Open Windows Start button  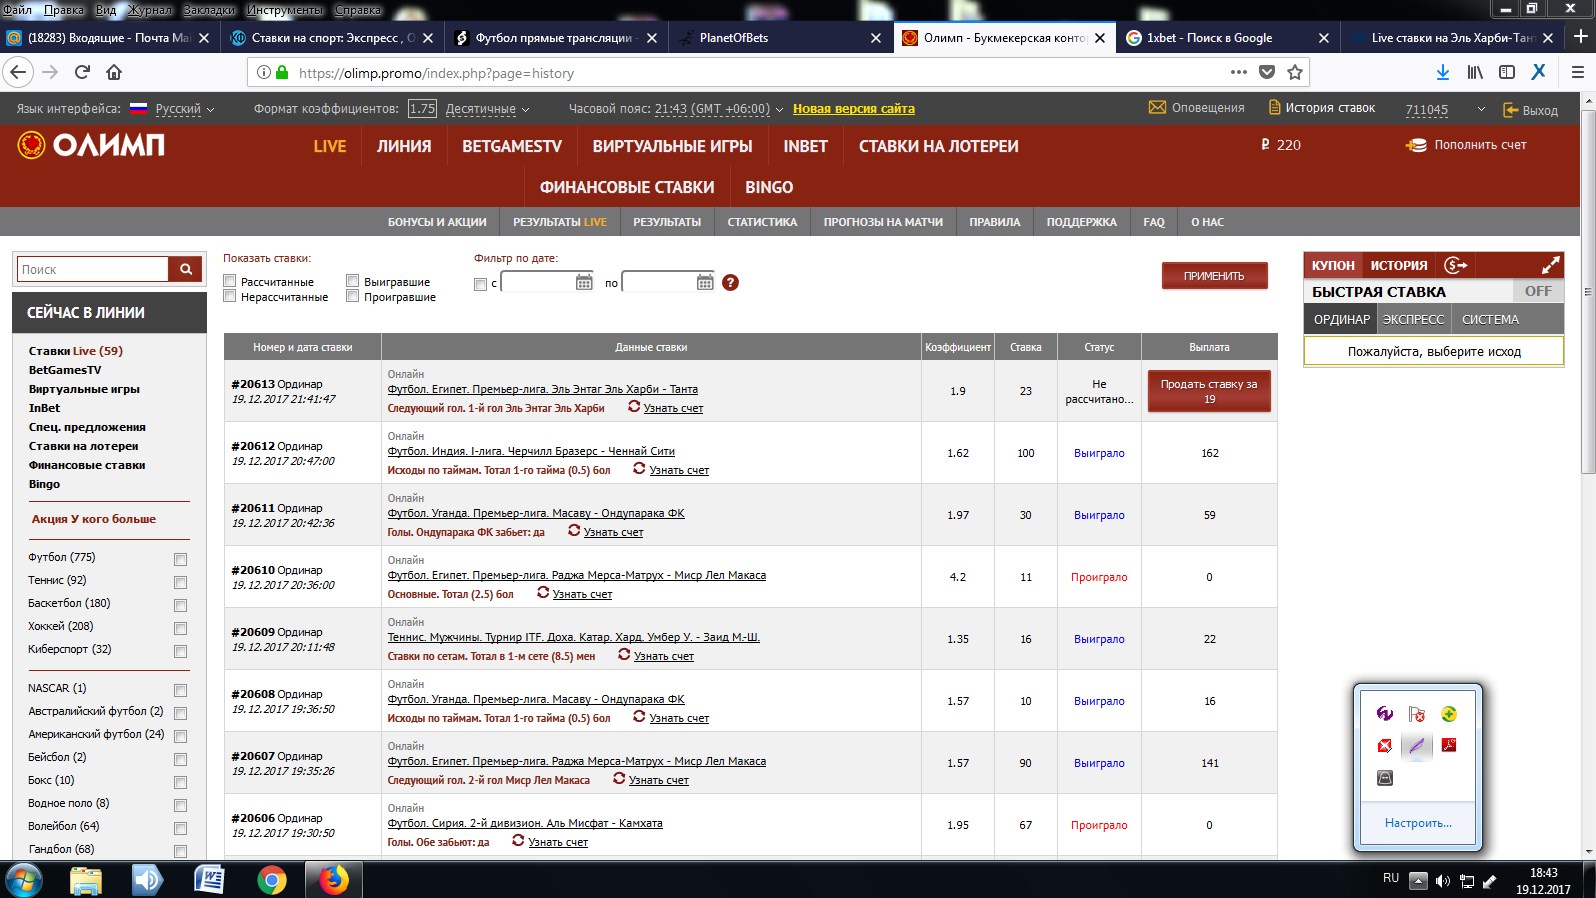(23, 880)
